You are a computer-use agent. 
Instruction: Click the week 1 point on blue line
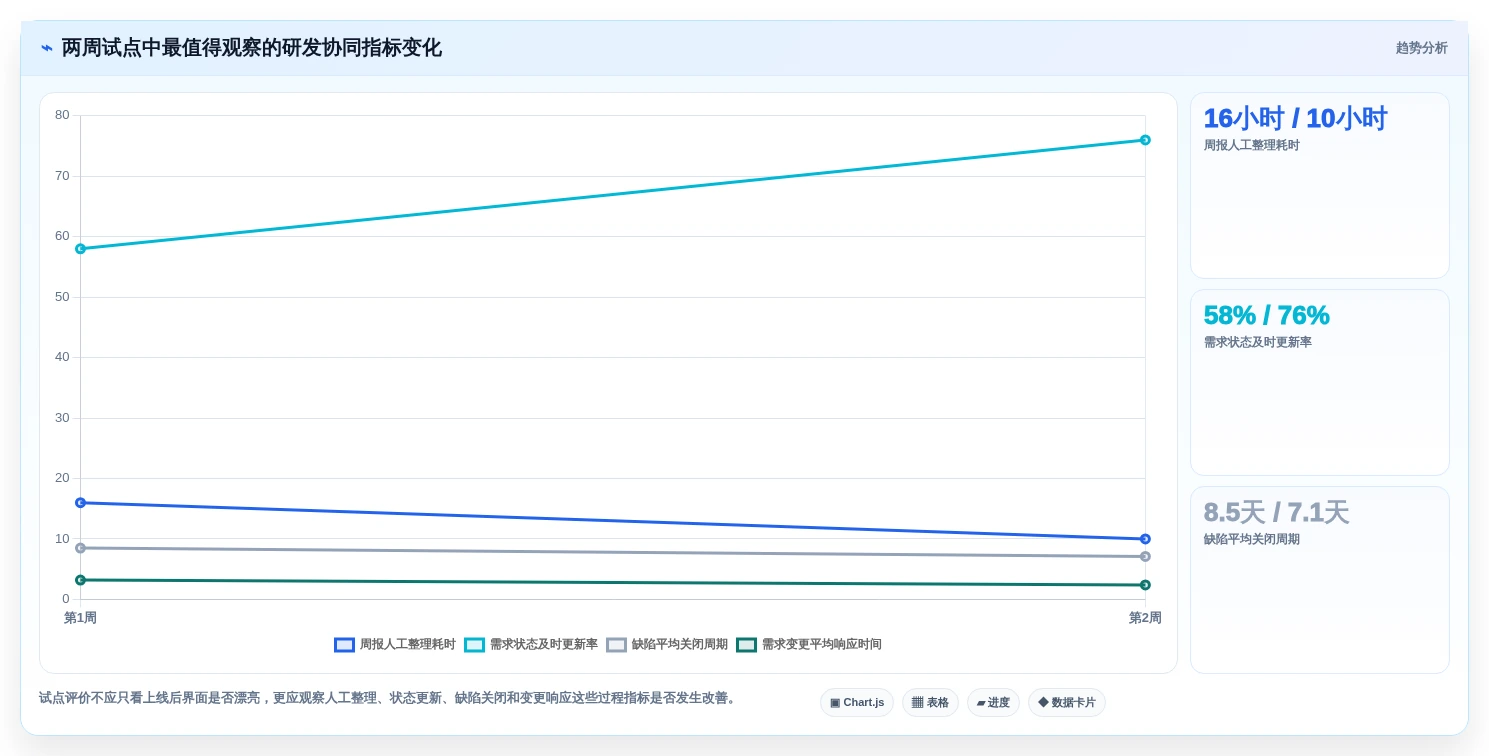click(80, 503)
